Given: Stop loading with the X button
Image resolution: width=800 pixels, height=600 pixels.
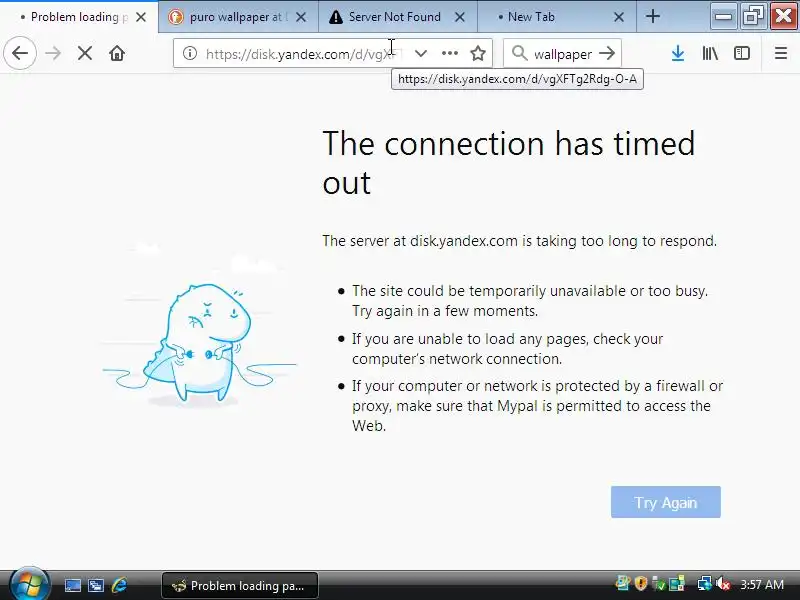Looking at the screenshot, I should 85,53.
